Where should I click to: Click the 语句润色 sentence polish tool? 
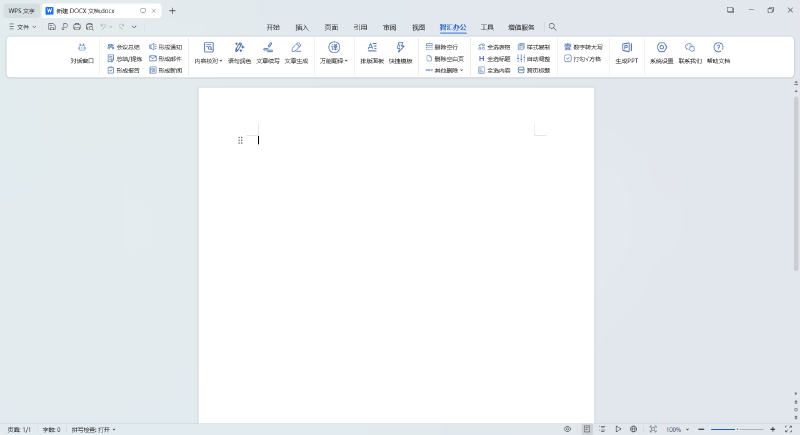239,53
